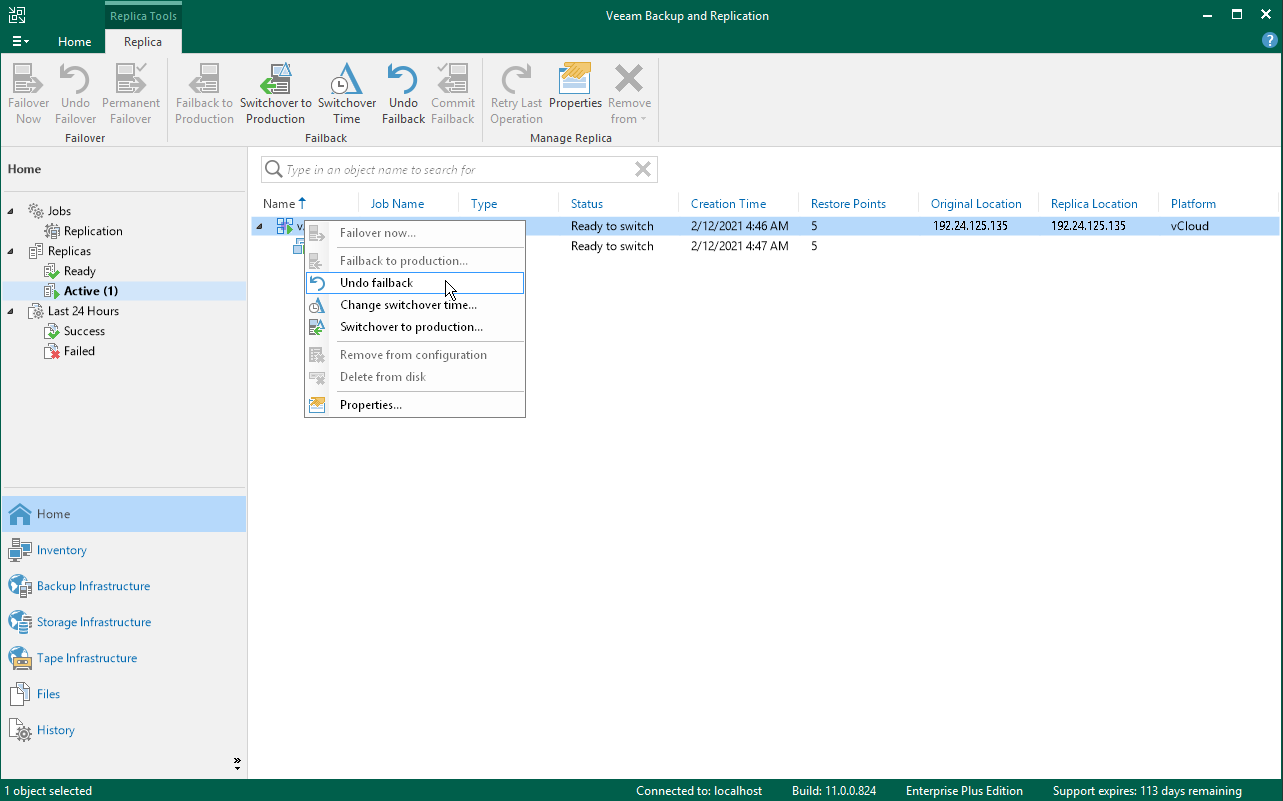The image size is (1283, 801).
Task: Open the Files navigation view
Action: [123, 694]
